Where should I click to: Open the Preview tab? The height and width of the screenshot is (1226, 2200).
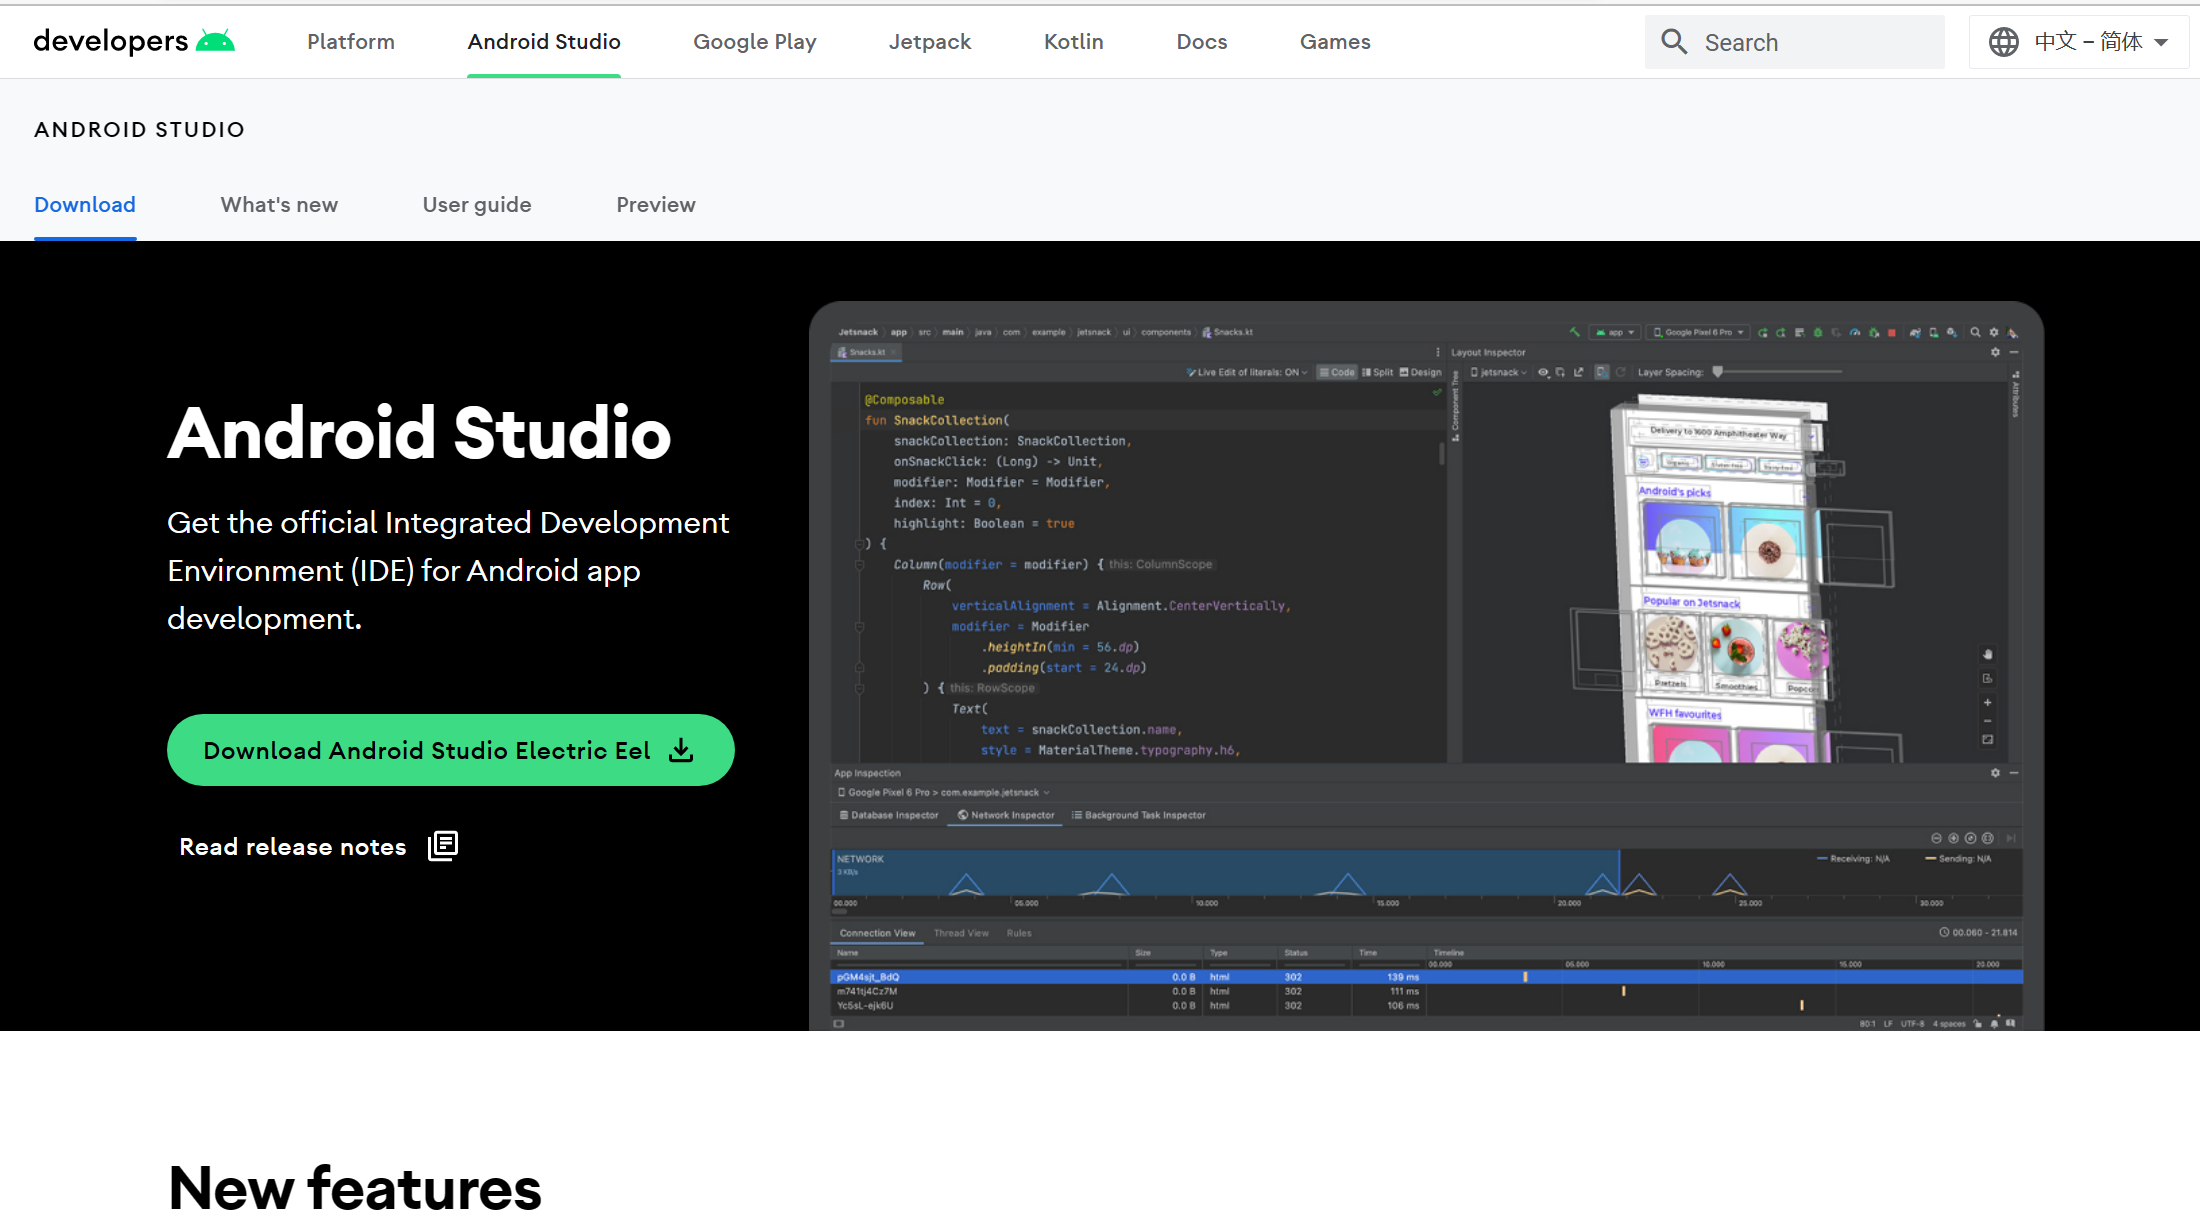tap(656, 205)
